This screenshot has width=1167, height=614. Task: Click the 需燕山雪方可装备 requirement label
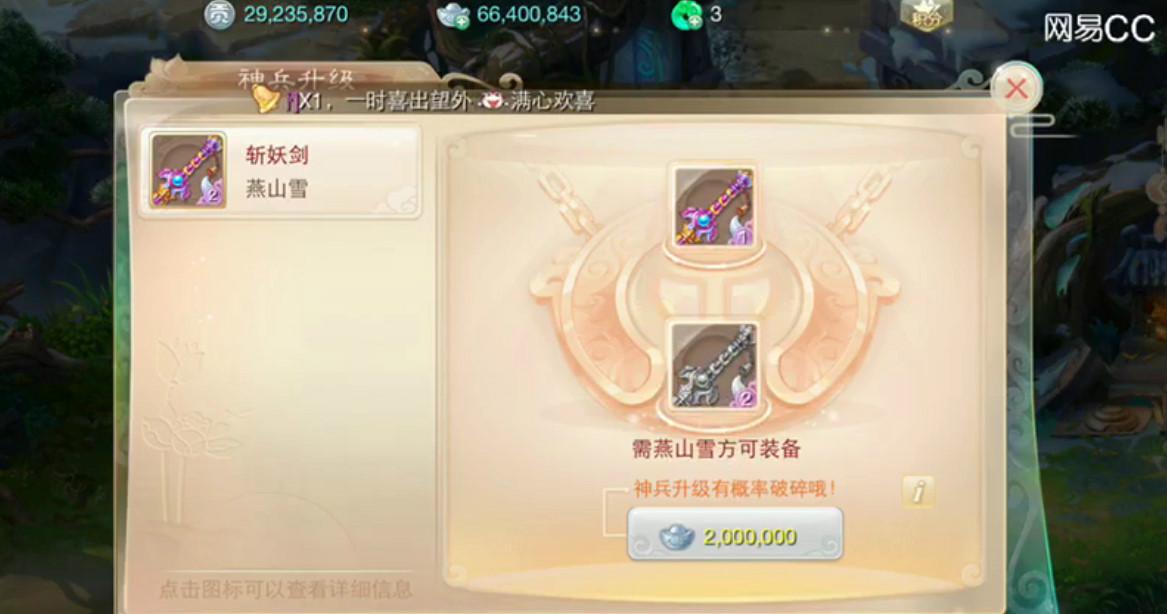tap(716, 449)
